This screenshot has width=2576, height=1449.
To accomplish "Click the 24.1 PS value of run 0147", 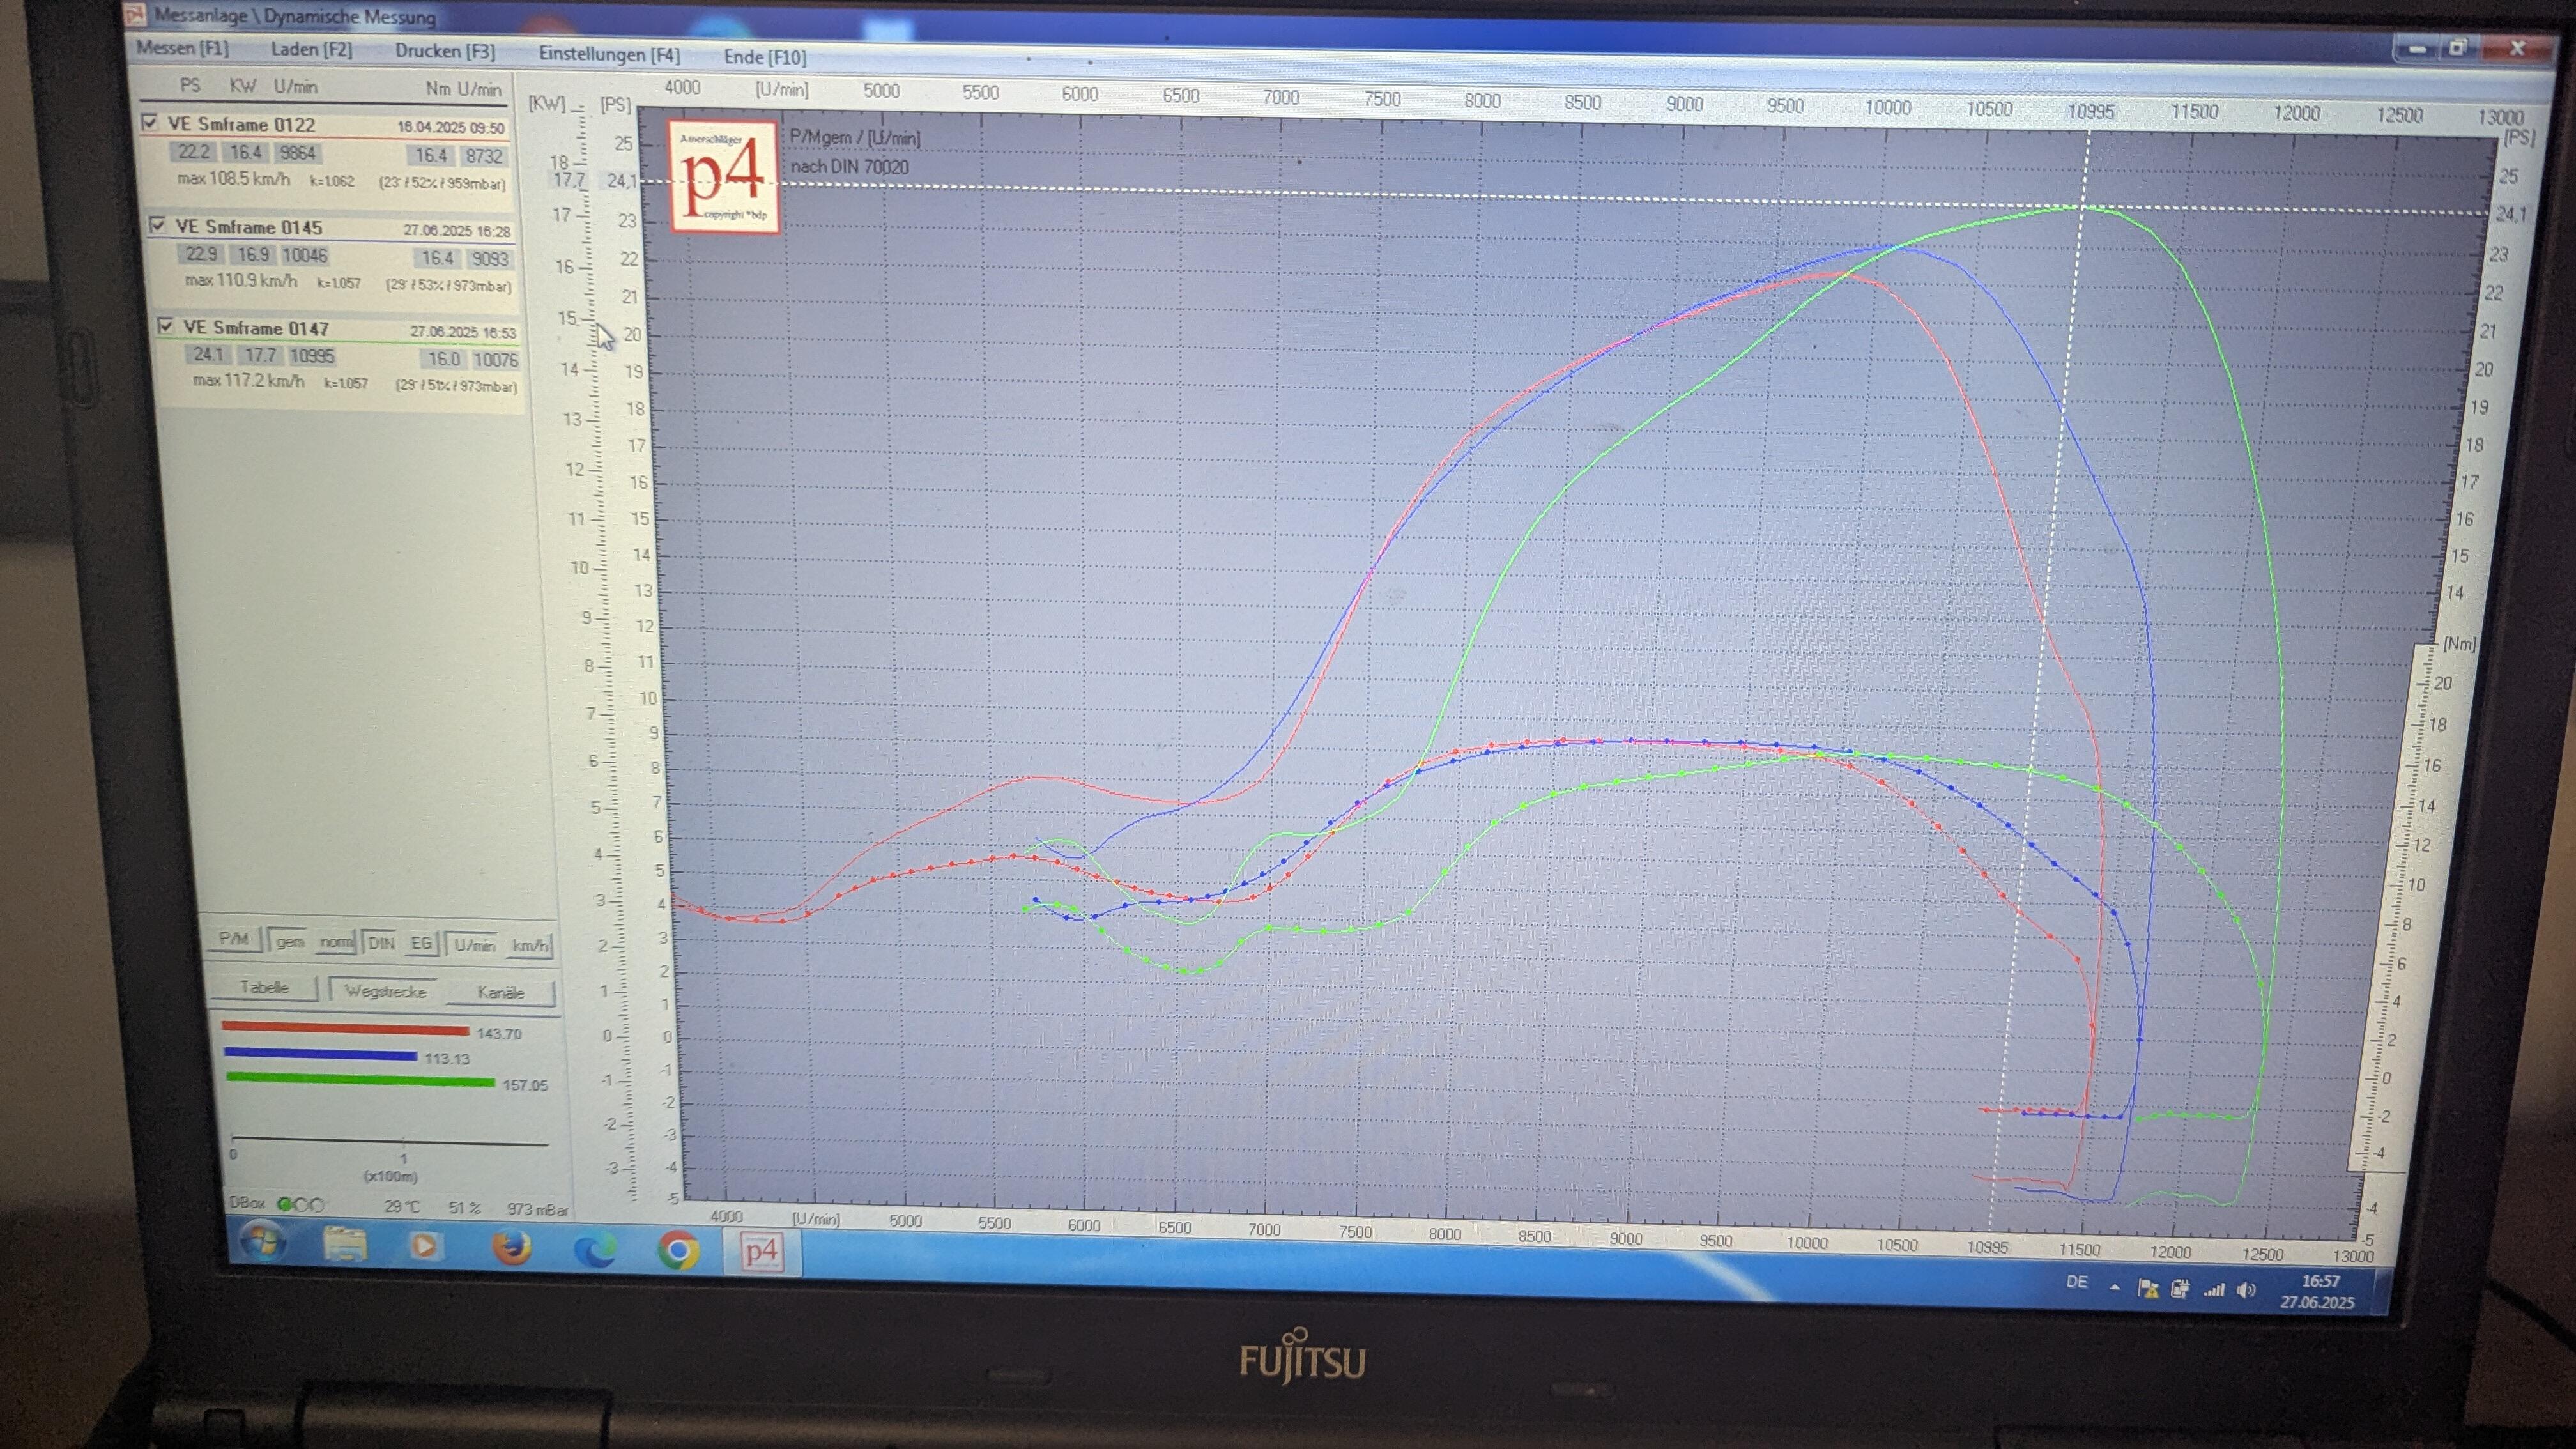I will [208, 354].
